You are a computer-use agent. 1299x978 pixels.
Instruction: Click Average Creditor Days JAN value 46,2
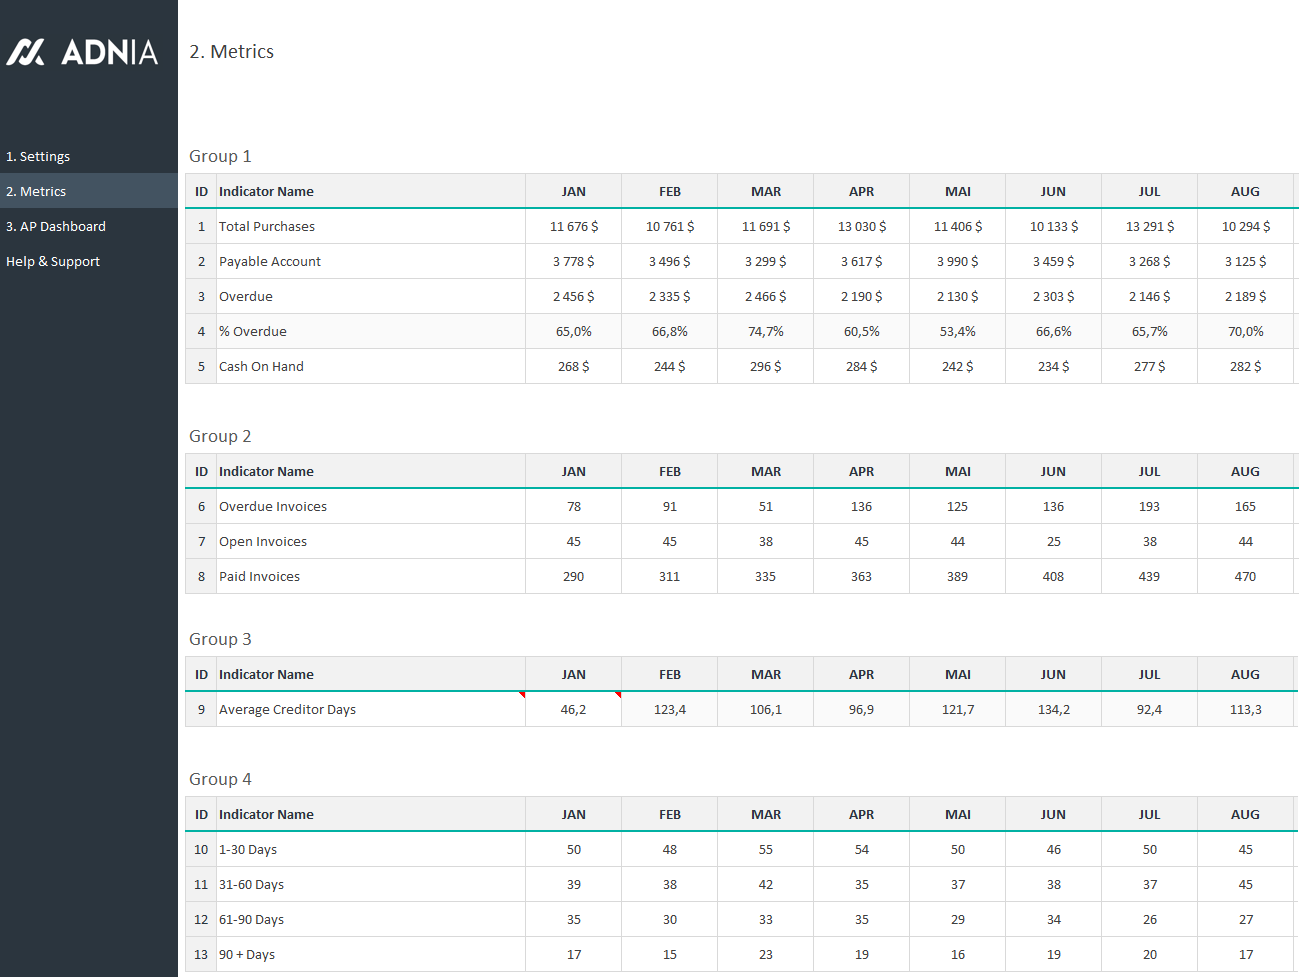point(573,710)
